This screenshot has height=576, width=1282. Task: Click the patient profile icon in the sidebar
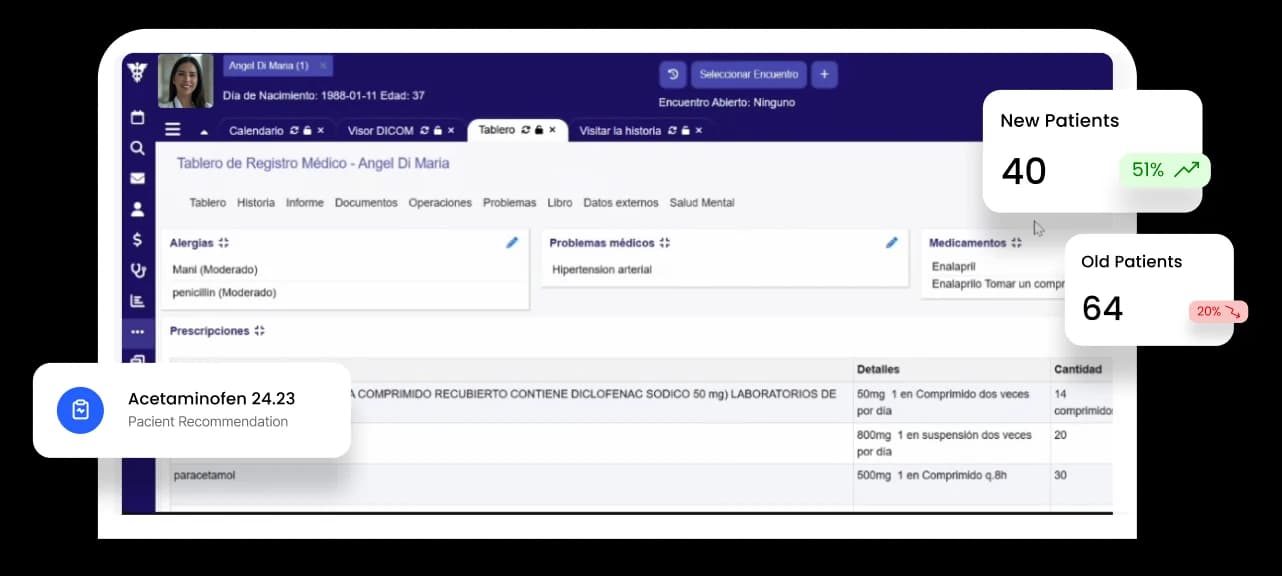pos(138,208)
